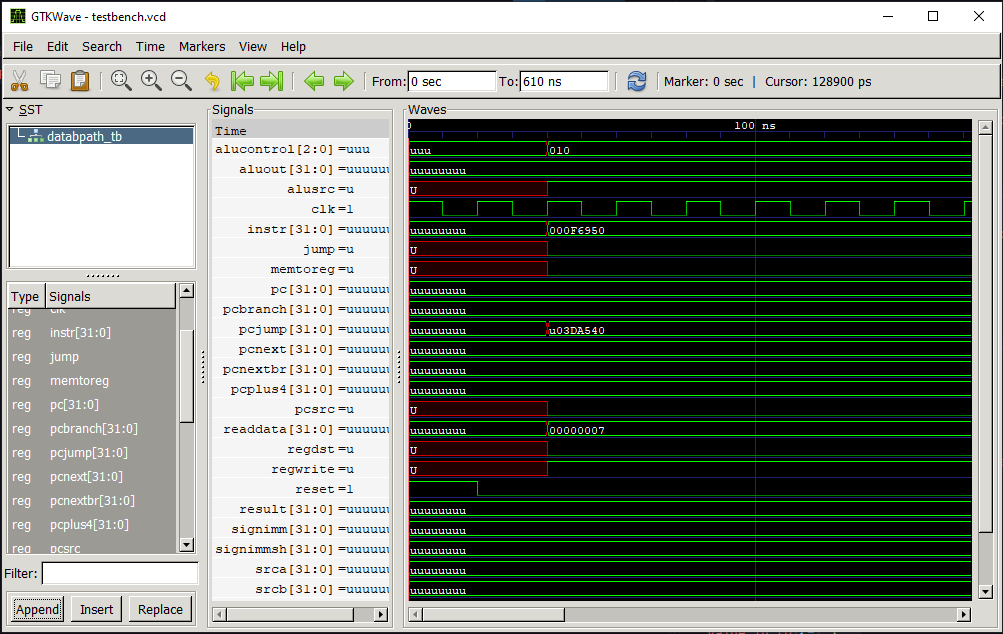Click the 100 ns timeline marker
The image size is (1003, 634).
[755, 125]
